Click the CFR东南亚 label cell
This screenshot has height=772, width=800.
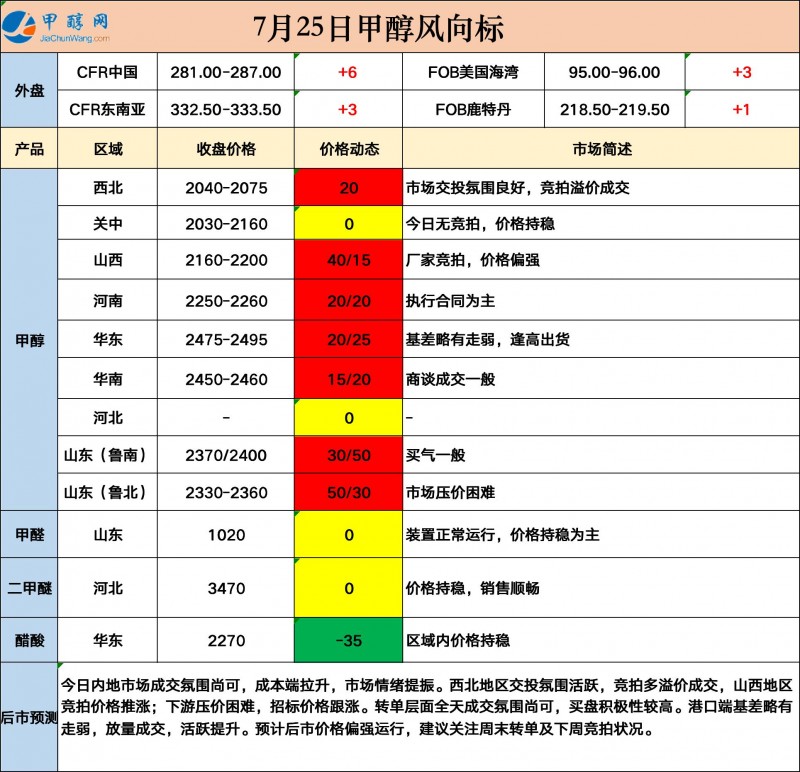(107, 109)
